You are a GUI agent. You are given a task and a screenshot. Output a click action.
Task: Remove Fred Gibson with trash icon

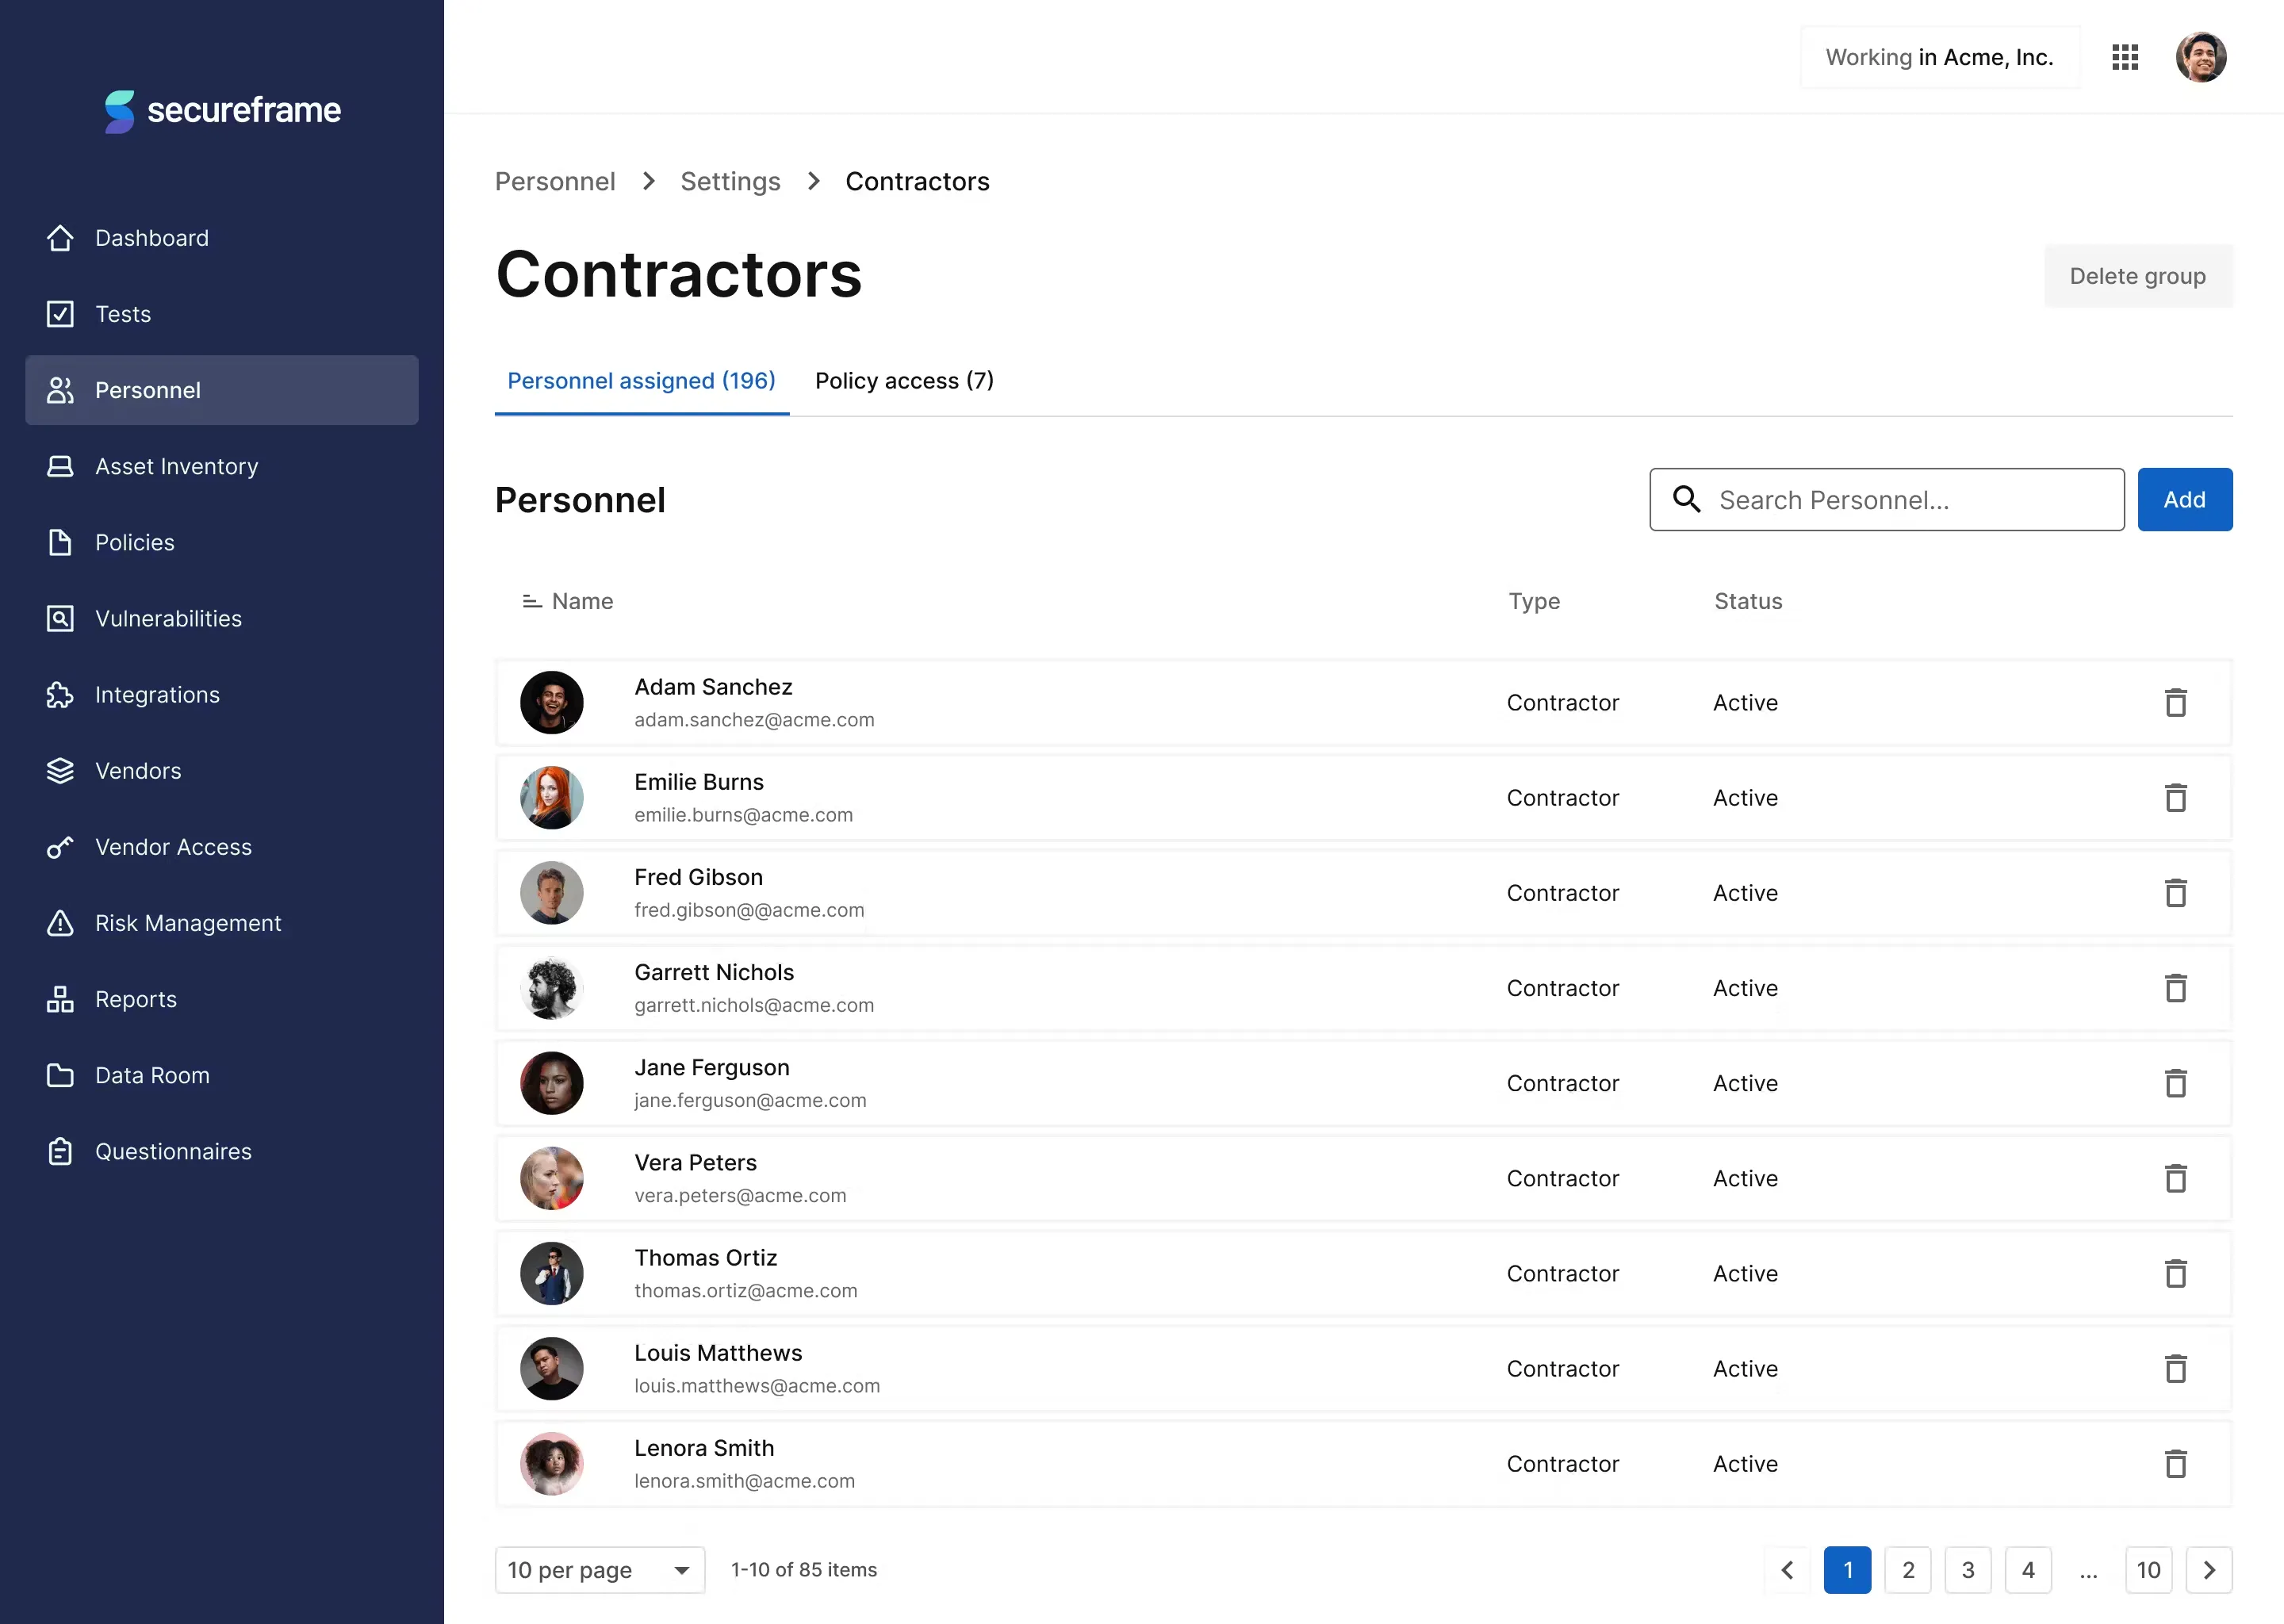2175,893
